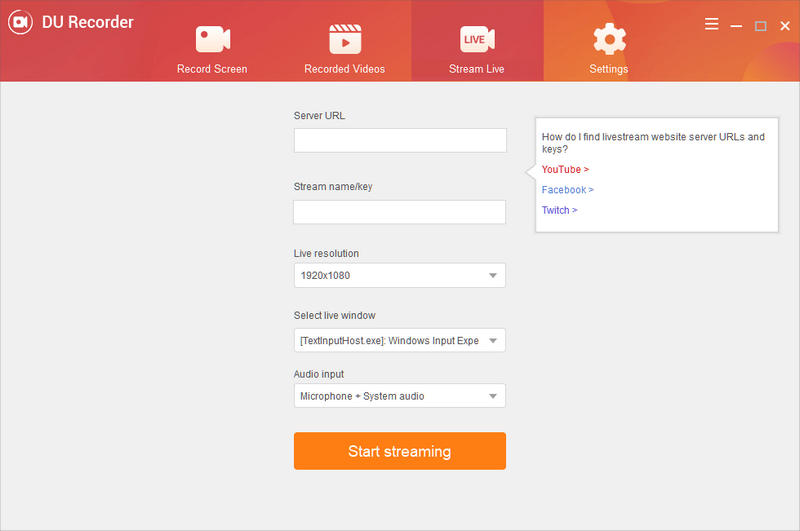The image size is (800, 531).
Task: Close the DU Recorder window
Action: click(785, 26)
